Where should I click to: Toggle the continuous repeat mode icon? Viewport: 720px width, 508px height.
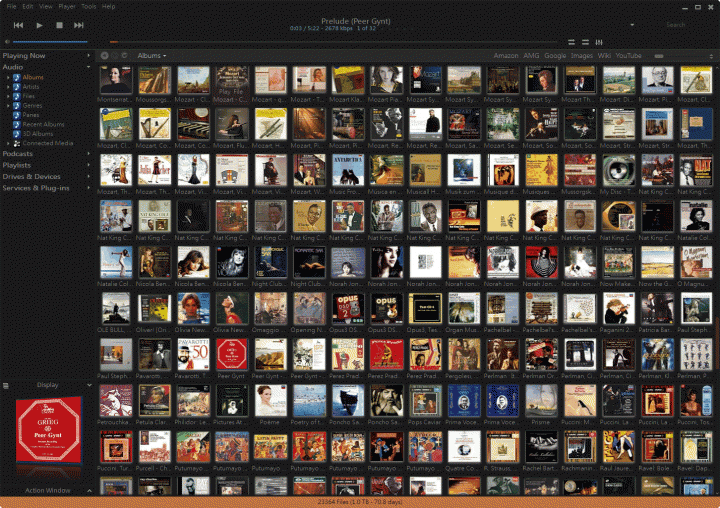point(585,42)
